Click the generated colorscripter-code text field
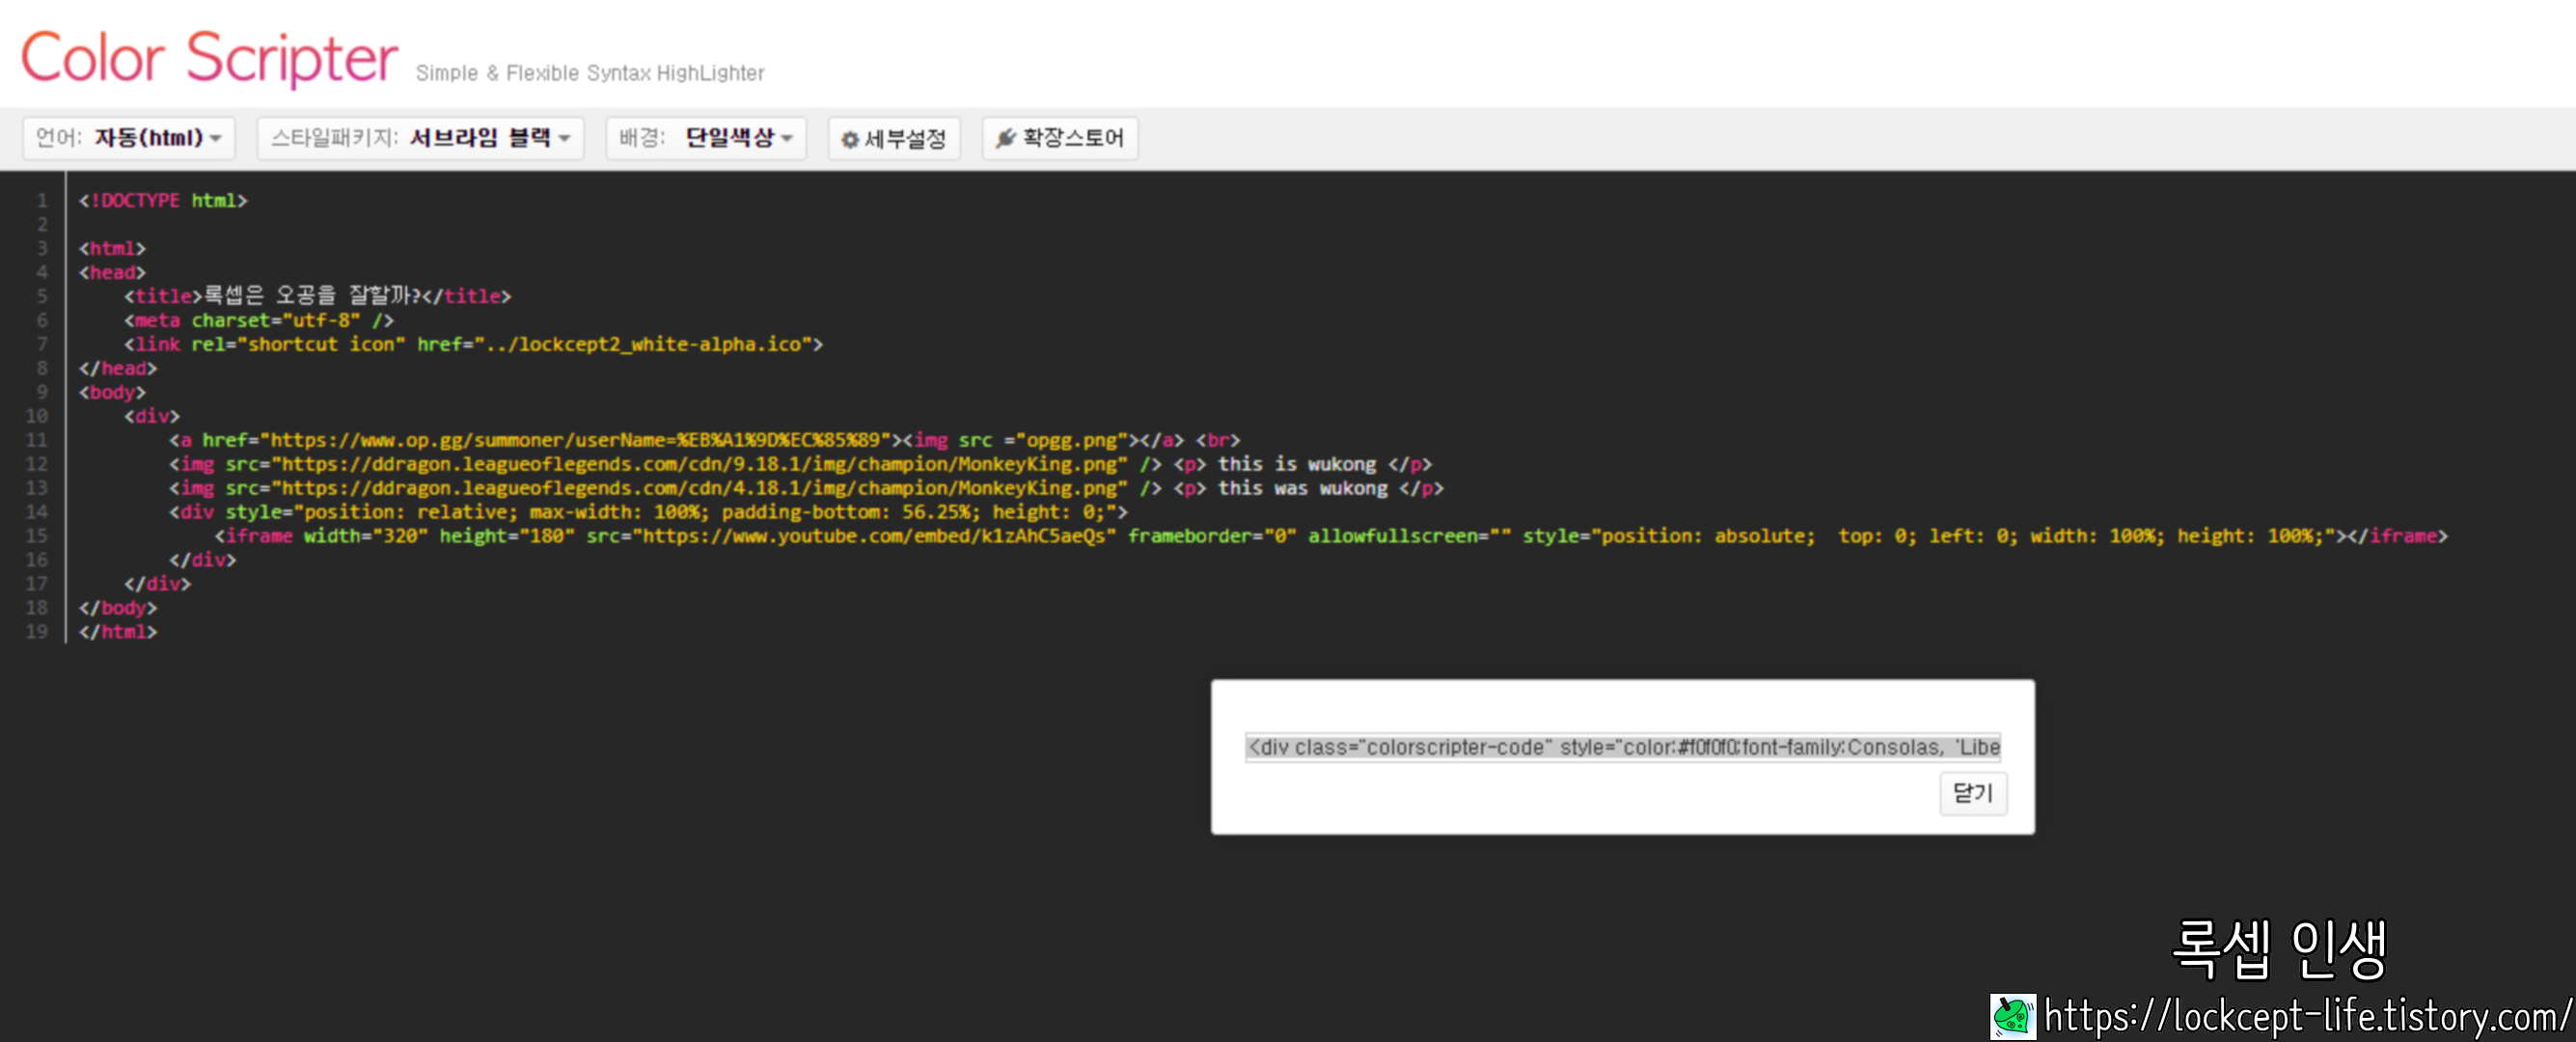 click(1621, 747)
